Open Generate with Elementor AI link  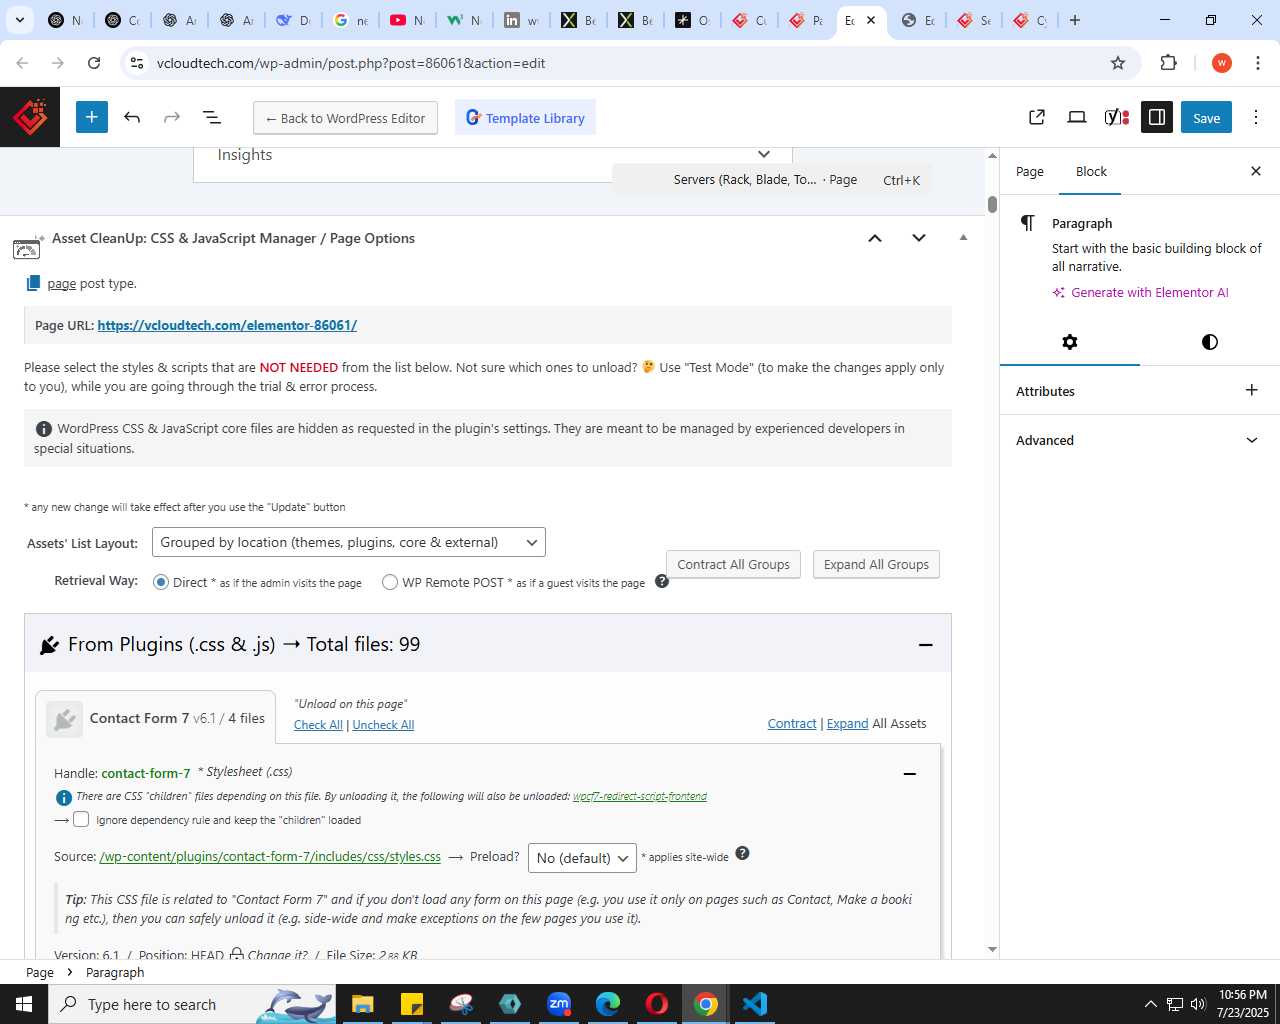1140,292
